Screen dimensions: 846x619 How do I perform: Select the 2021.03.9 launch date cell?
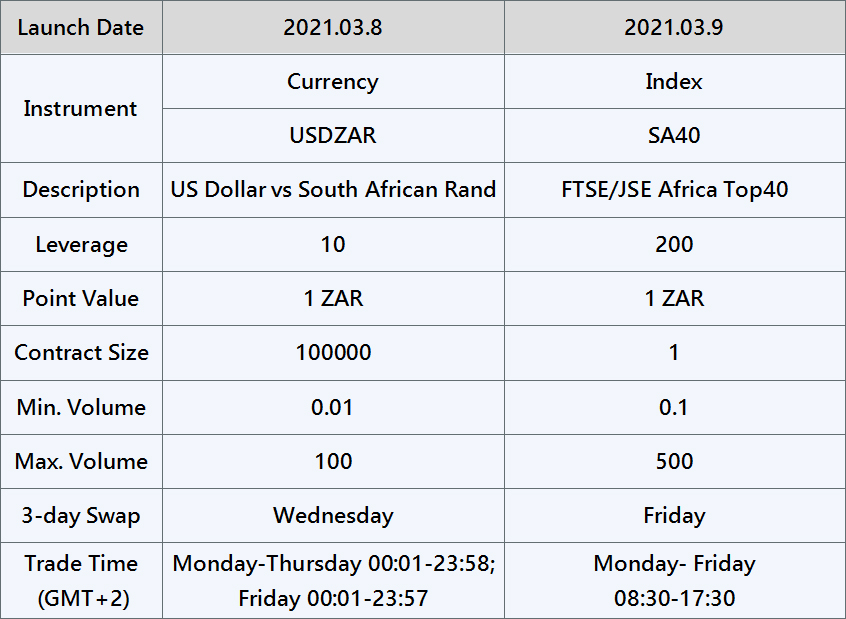point(674,27)
